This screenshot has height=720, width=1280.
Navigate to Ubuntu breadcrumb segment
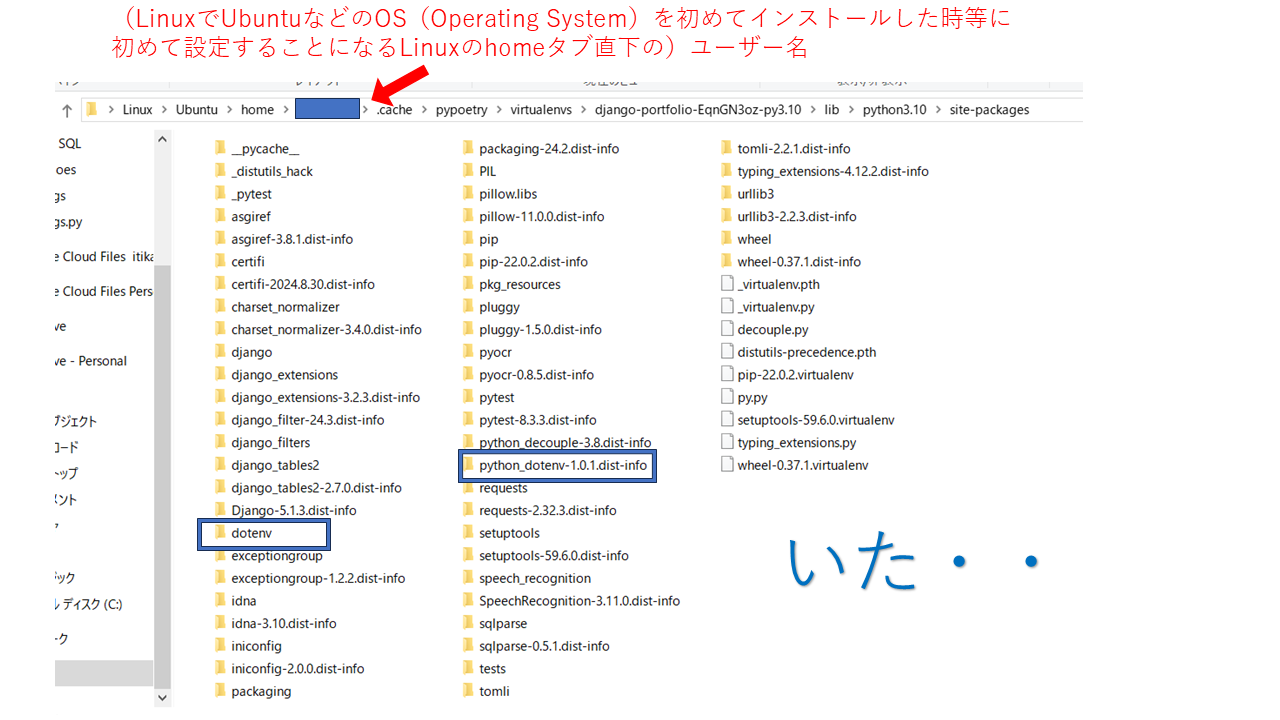[197, 110]
